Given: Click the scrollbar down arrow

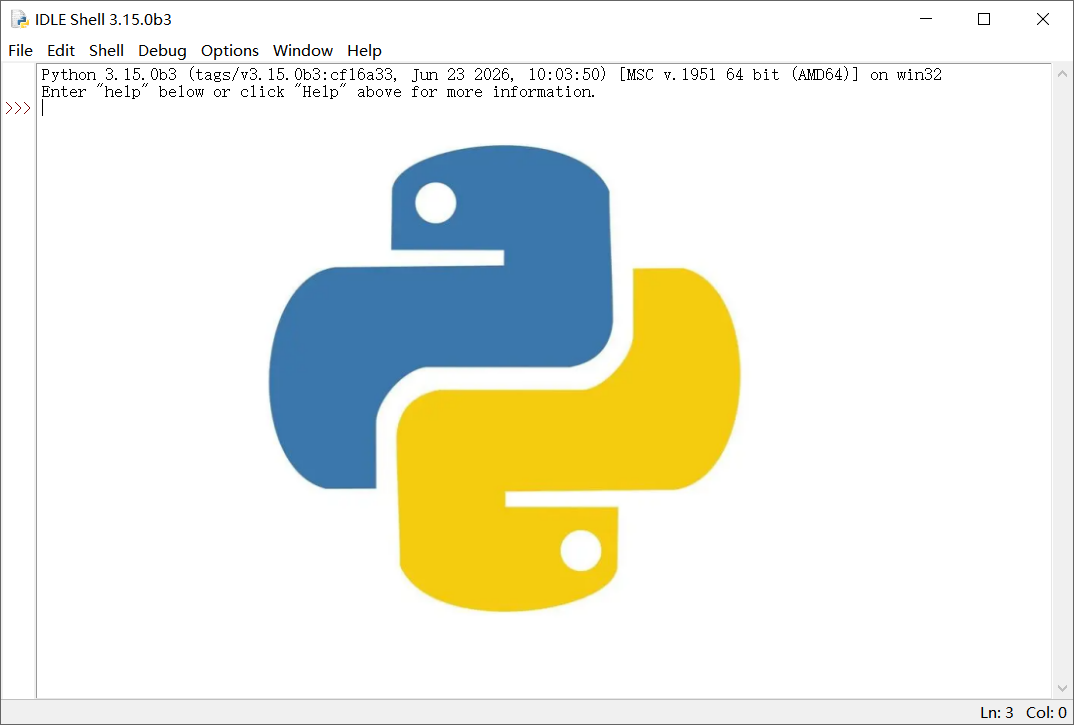Looking at the screenshot, I should pyautogui.click(x=1062, y=688).
